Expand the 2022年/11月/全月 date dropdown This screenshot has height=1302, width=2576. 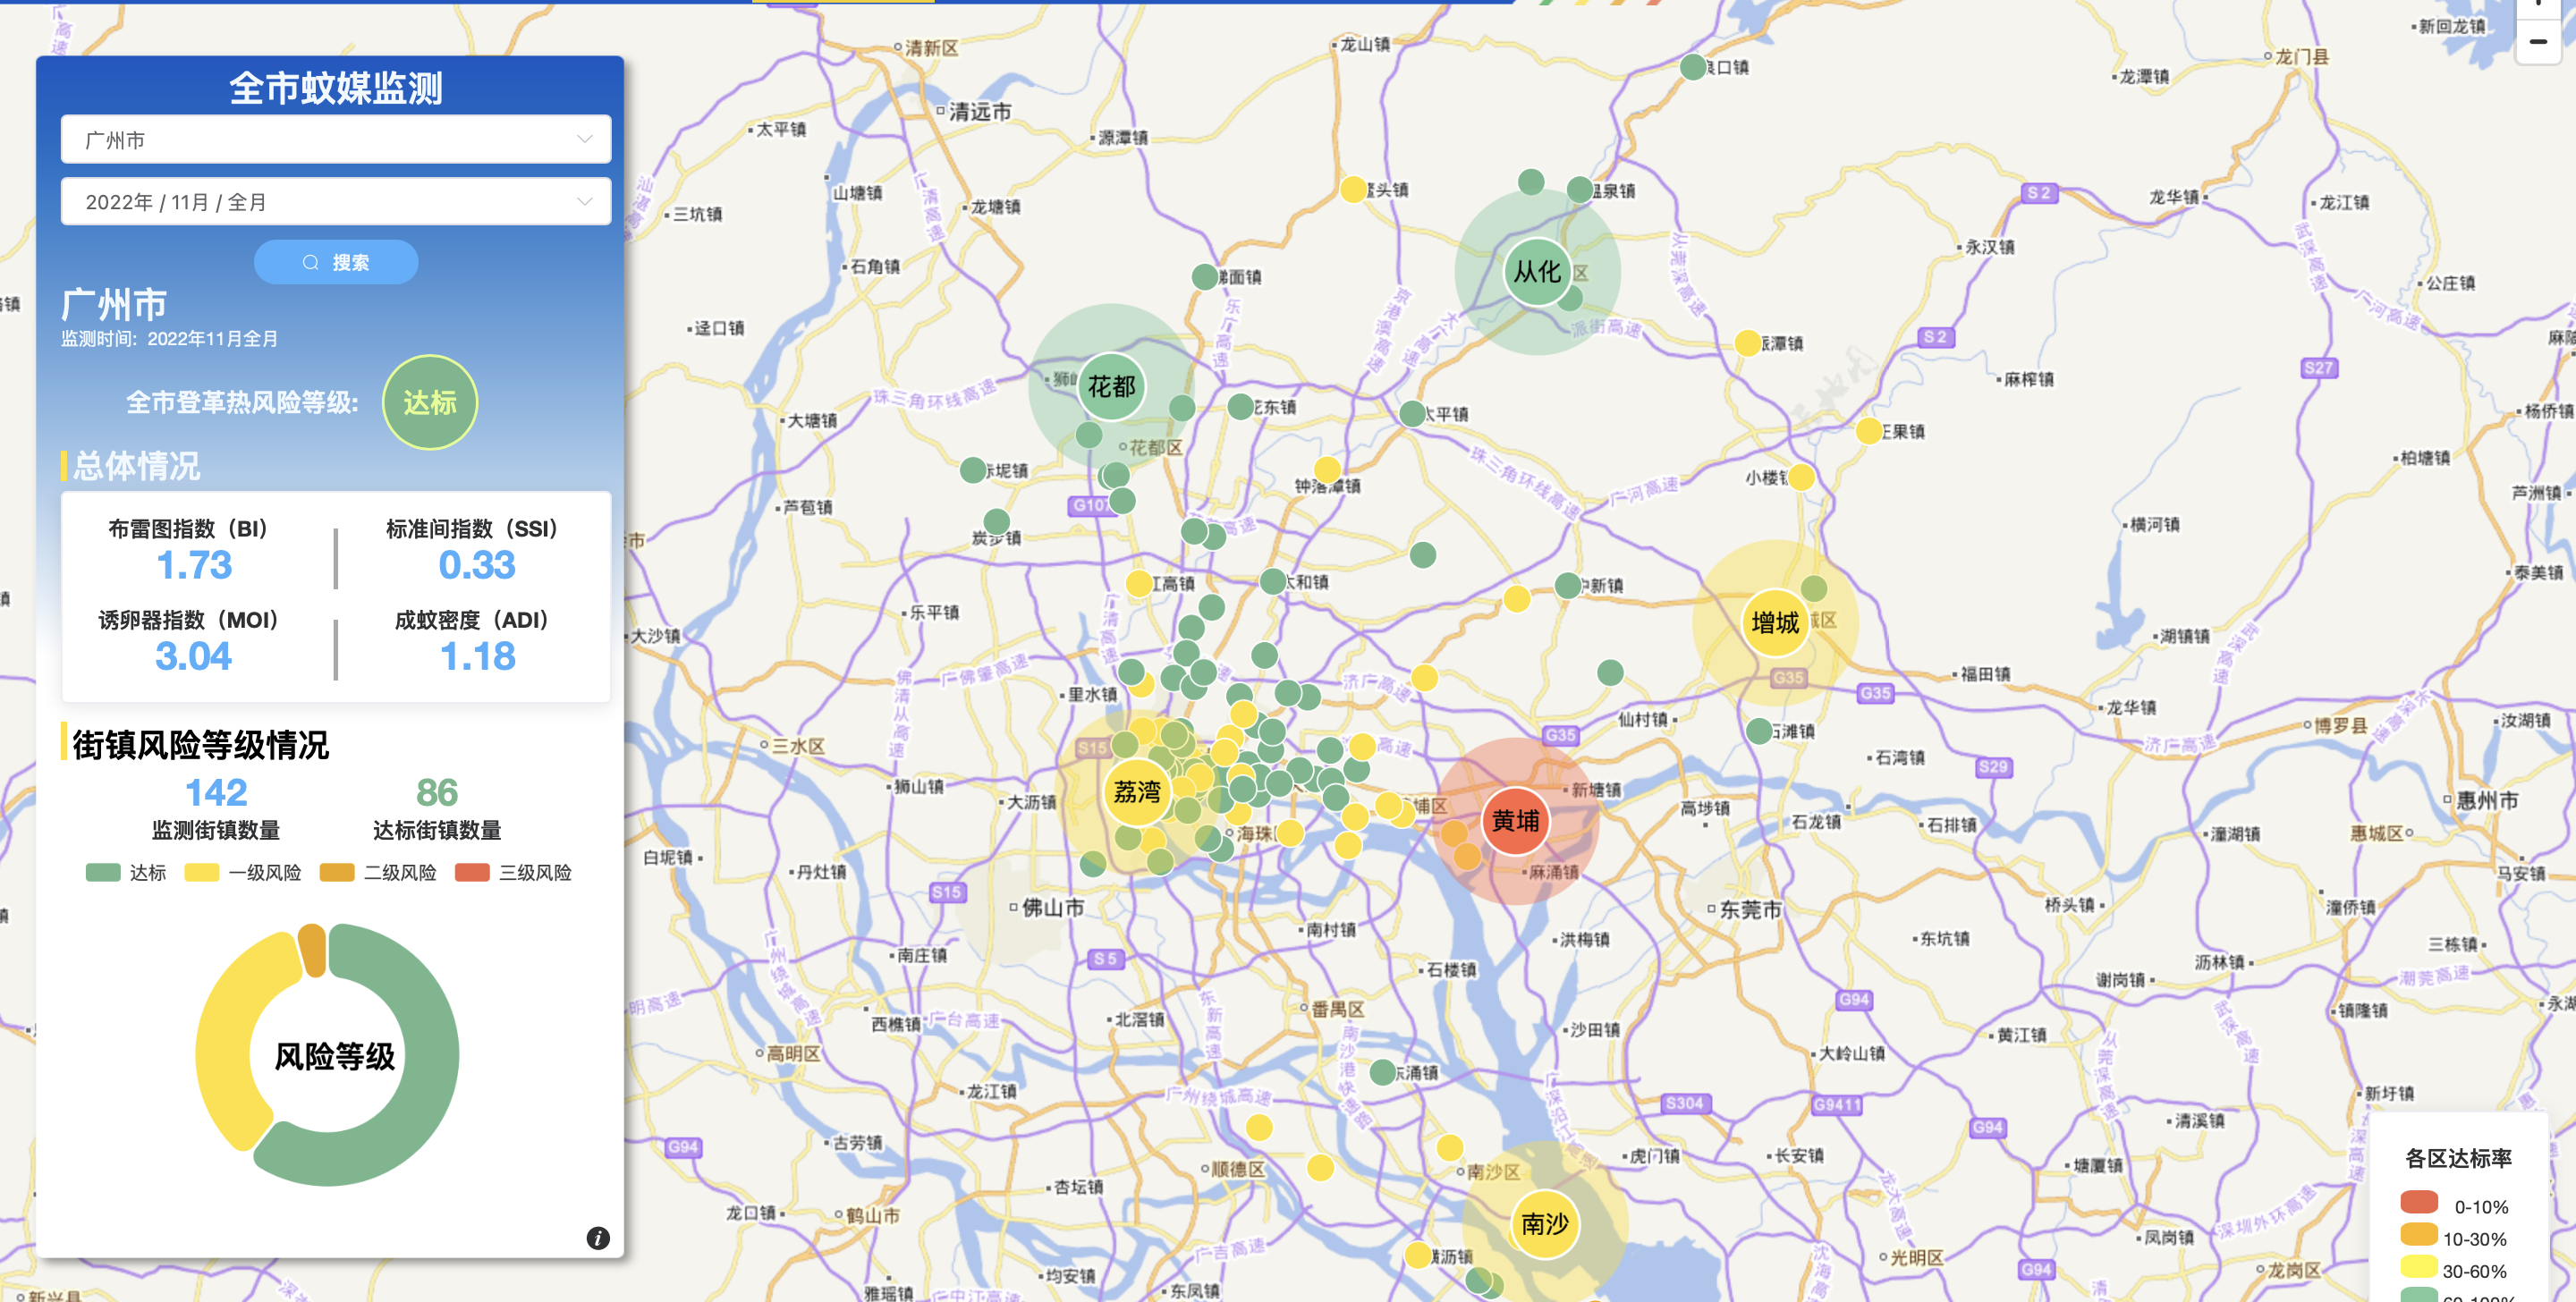336,202
